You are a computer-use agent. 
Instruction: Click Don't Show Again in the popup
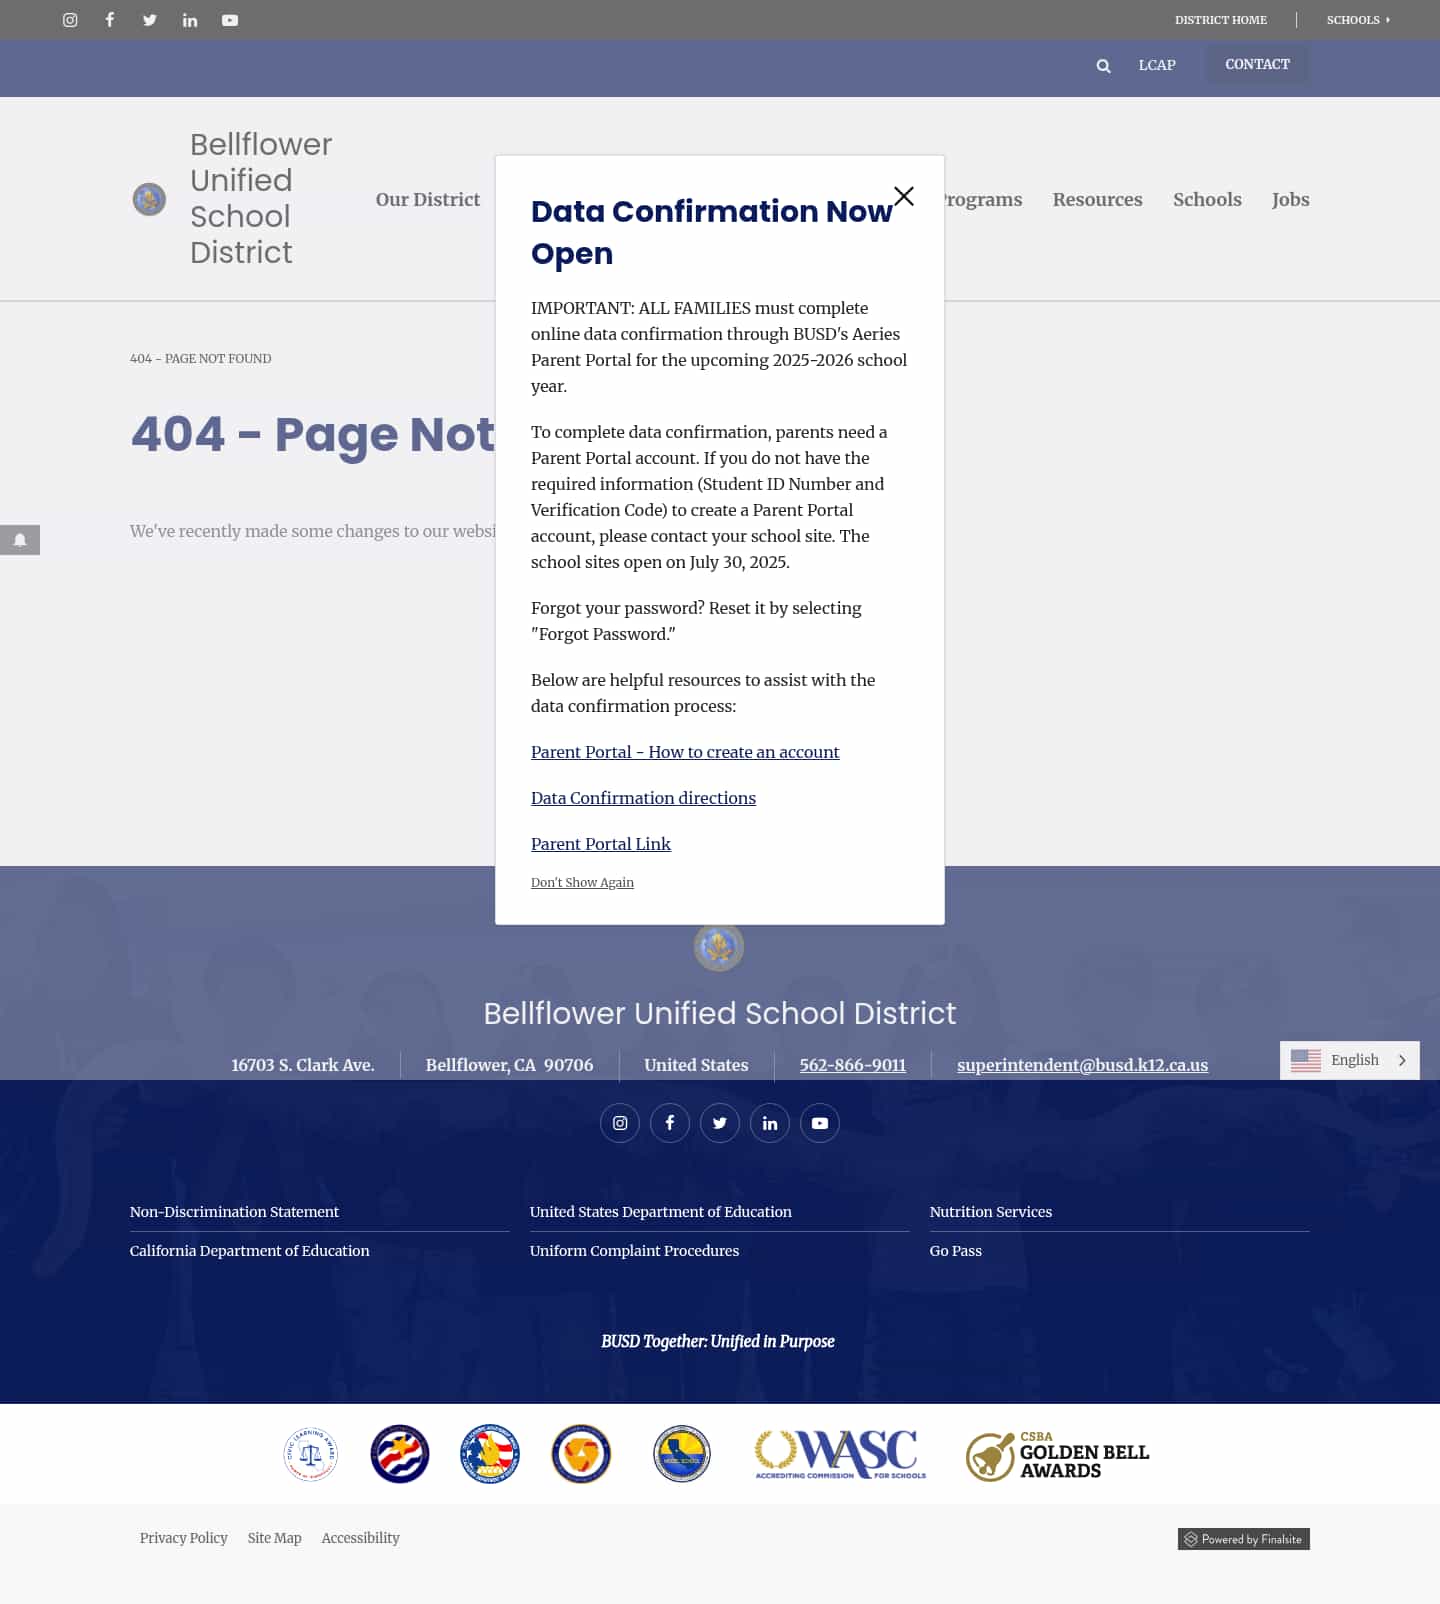(582, 882)
